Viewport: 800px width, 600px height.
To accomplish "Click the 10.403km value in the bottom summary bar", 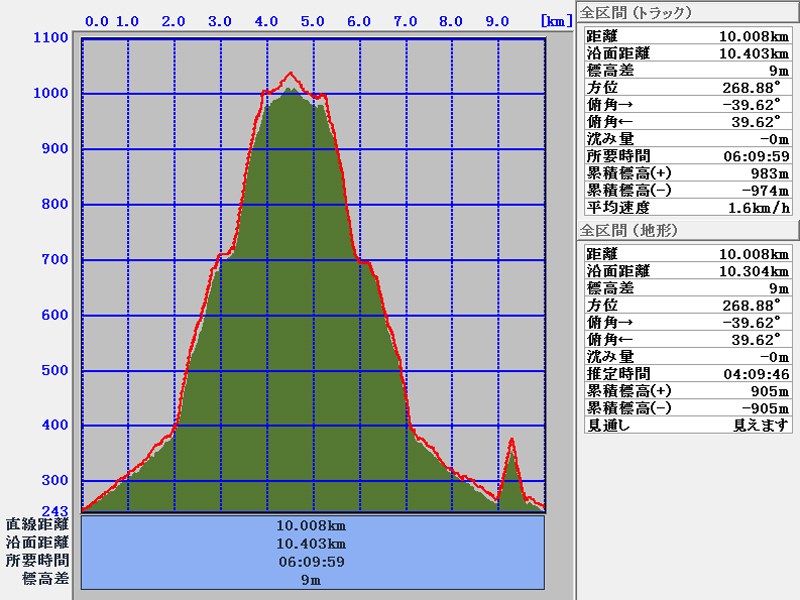I will pyautogui.click(x=312, y=543).
